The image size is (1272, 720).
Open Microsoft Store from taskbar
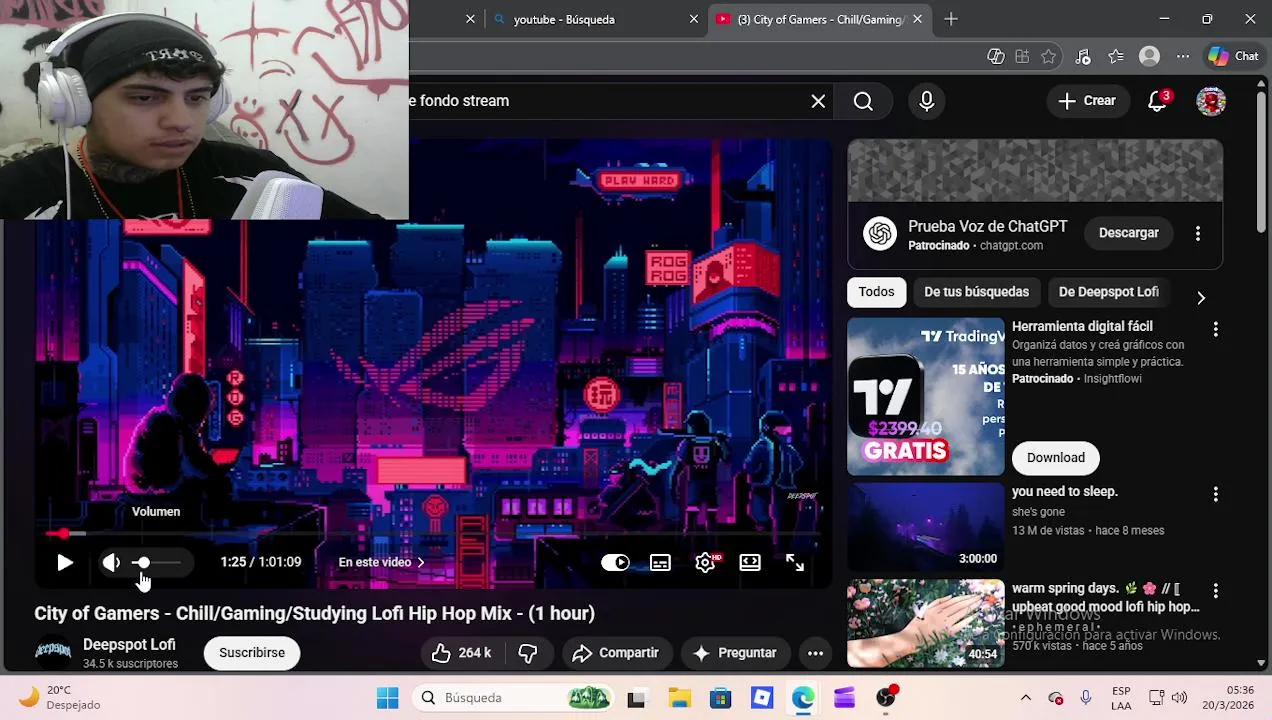click(x=720, y=698)
